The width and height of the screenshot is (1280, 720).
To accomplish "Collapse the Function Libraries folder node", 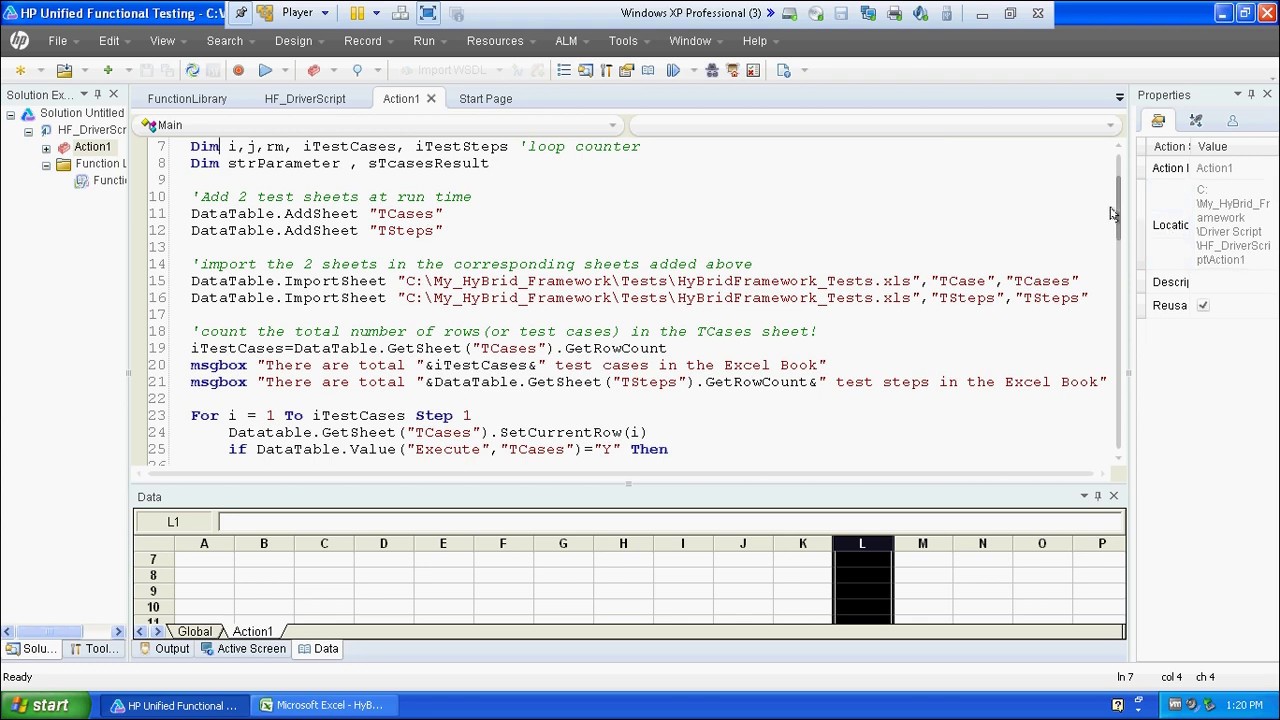I will tap(46, 165).
